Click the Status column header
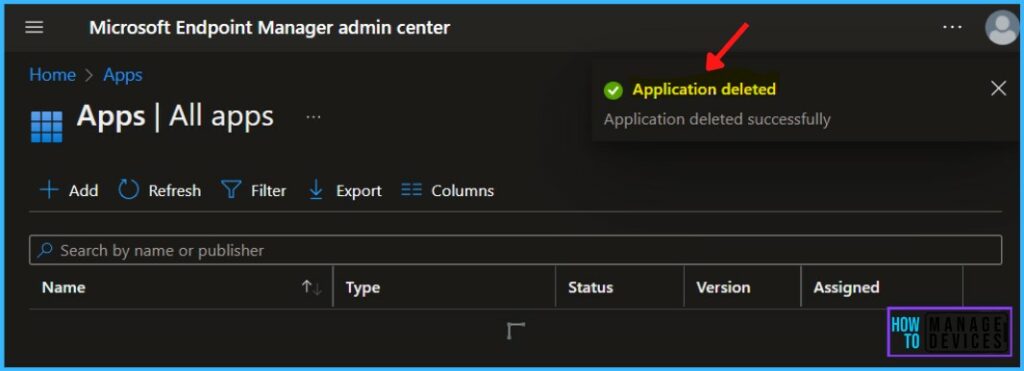Viewport: 1024px width, 371px height. coord(590,287)
